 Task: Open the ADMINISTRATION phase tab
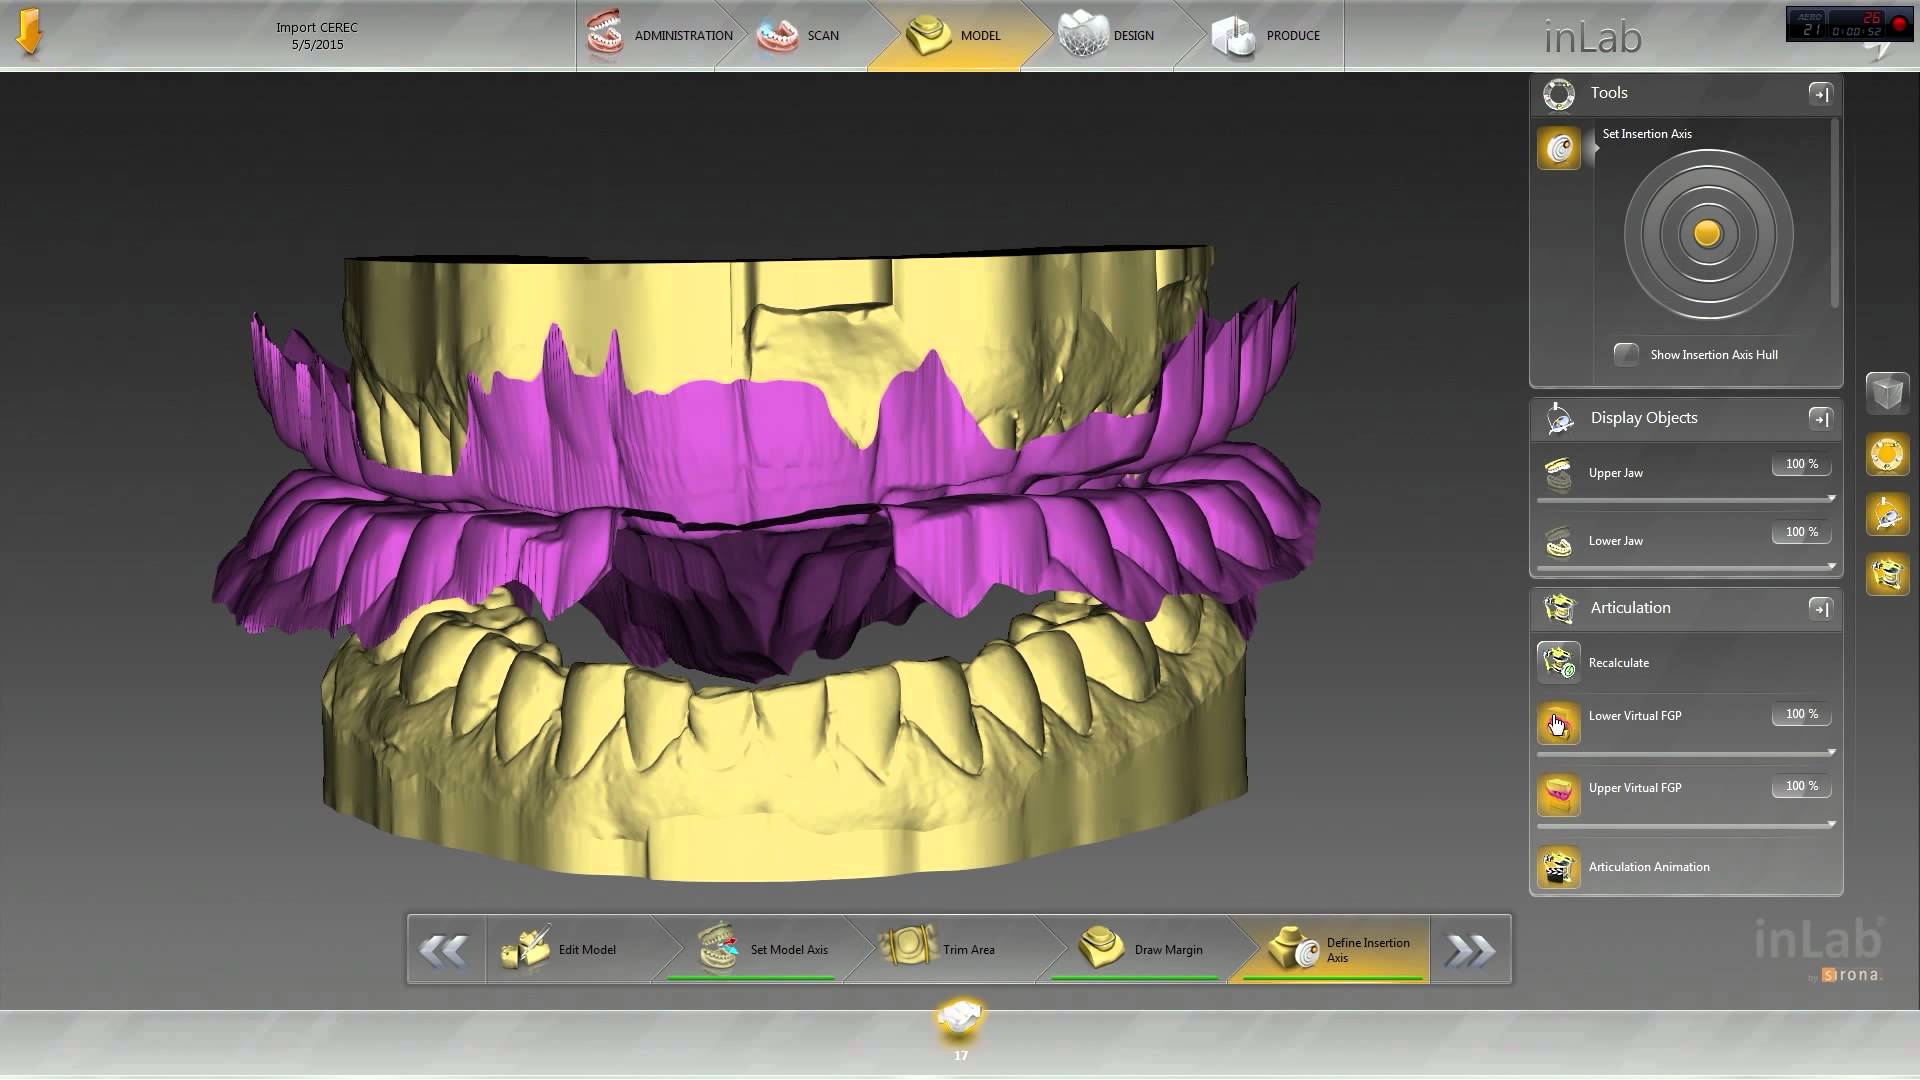coord(660,35)
